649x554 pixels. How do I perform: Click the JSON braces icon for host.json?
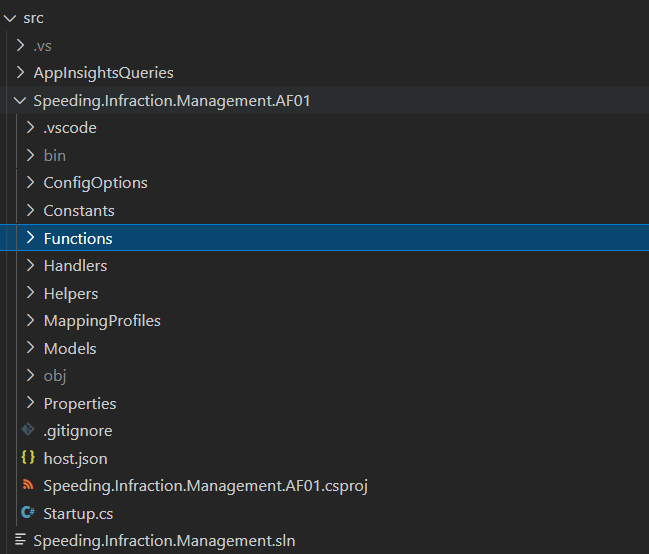click(27, 458)
